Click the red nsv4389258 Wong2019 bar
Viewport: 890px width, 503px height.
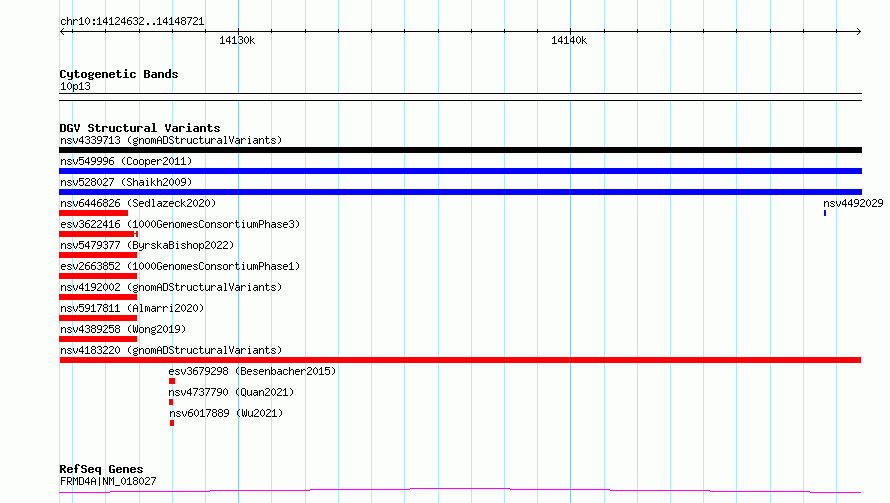tap(98, 339)
